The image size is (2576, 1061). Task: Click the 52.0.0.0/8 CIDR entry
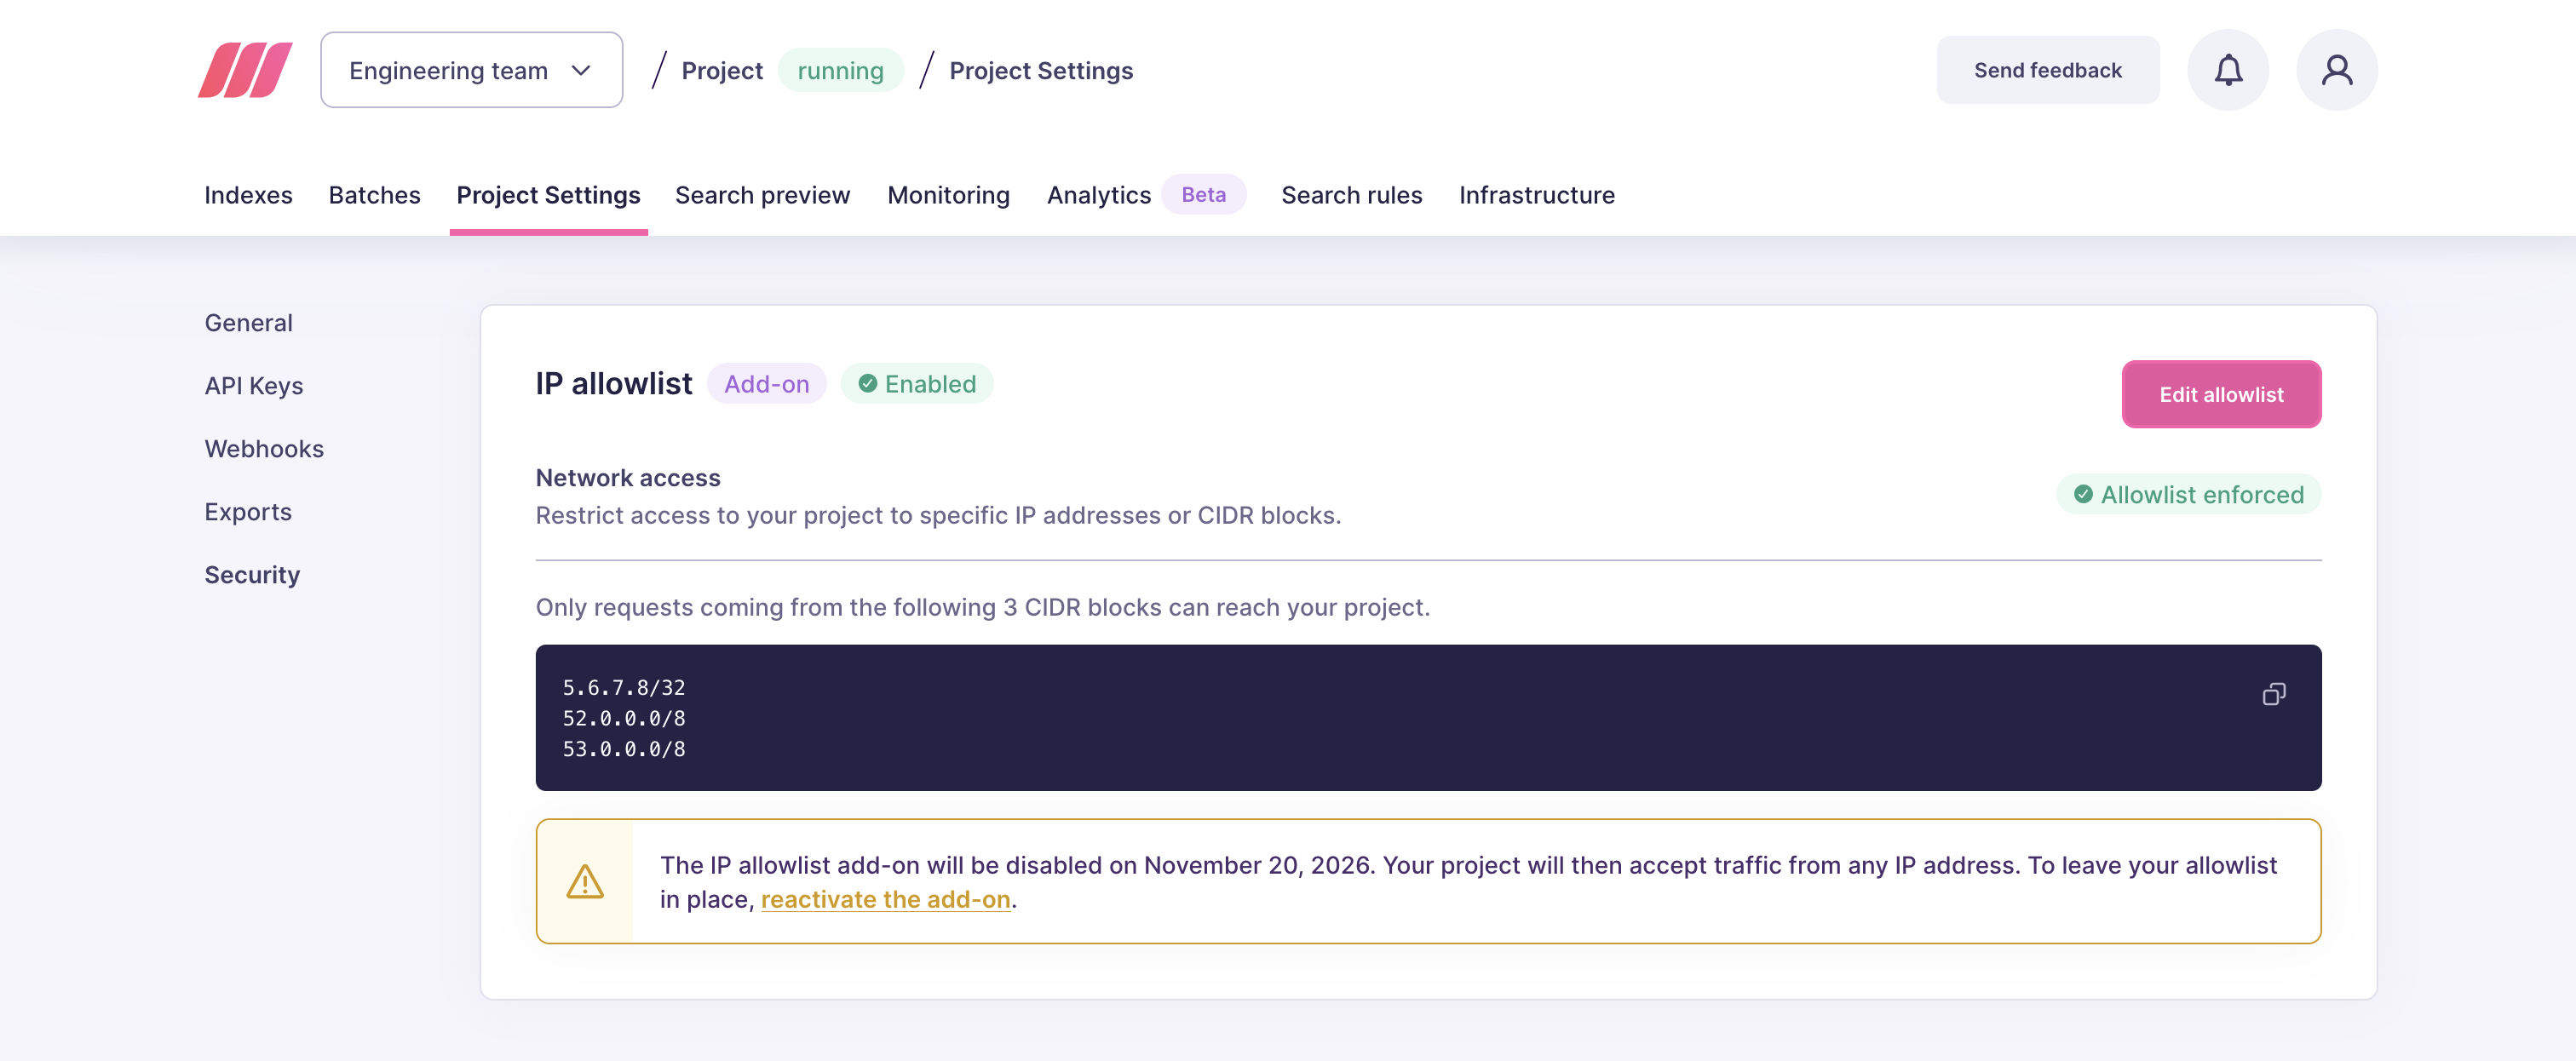tap(623, 719)
